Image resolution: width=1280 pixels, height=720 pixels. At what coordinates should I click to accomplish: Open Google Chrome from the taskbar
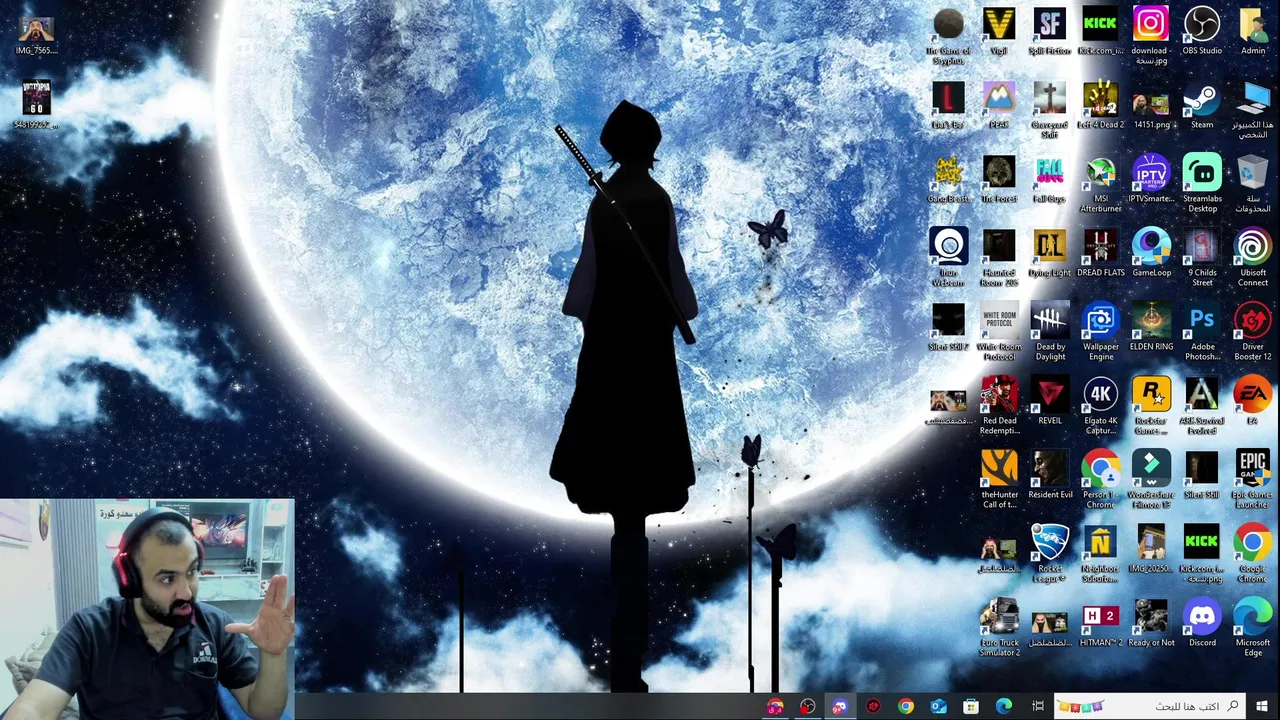click(x=905, y=706)
